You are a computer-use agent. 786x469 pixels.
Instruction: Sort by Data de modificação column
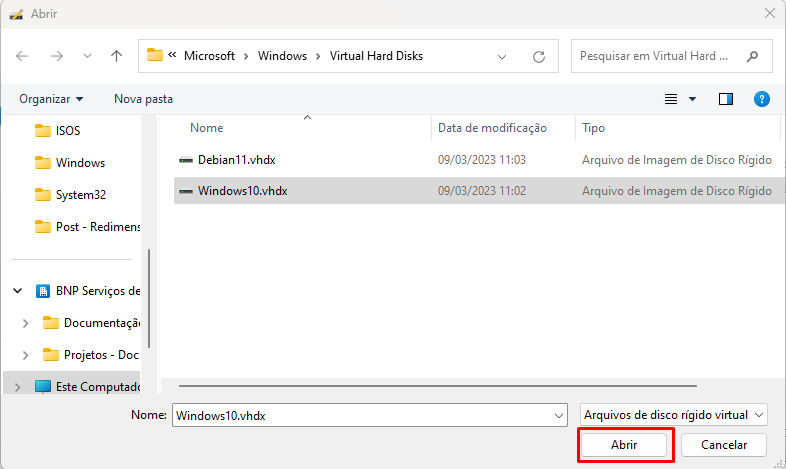click(492, 128)
